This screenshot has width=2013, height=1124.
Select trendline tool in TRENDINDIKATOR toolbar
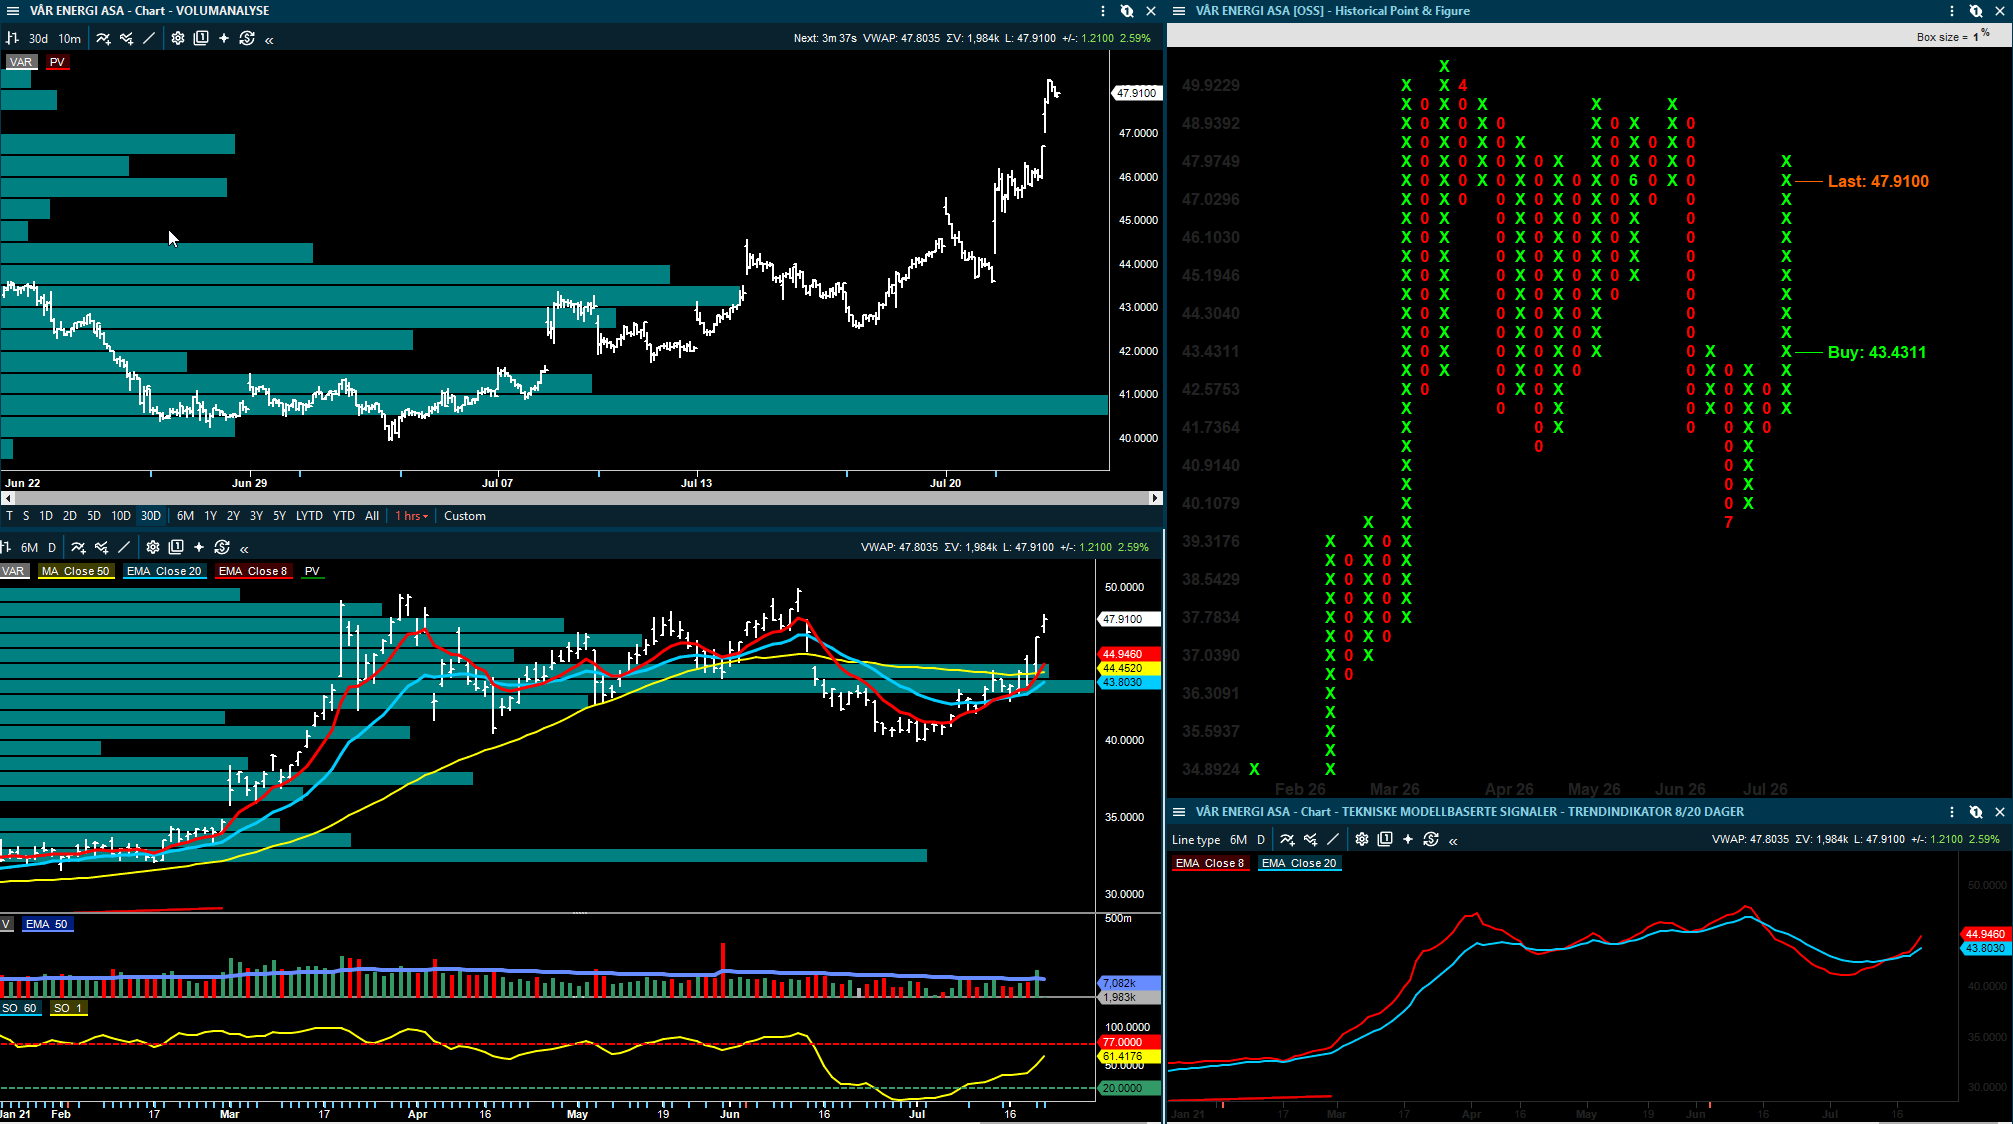coord(1333,840)
